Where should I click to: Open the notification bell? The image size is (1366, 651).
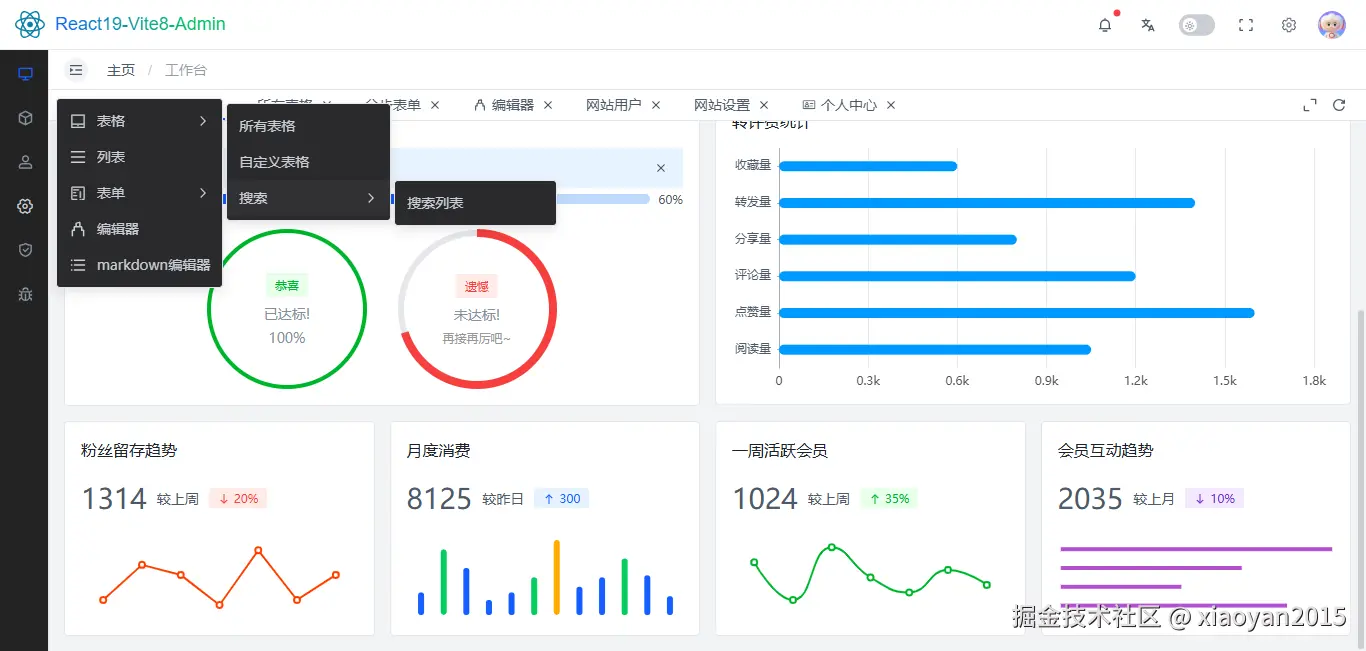pos(1105,25)
